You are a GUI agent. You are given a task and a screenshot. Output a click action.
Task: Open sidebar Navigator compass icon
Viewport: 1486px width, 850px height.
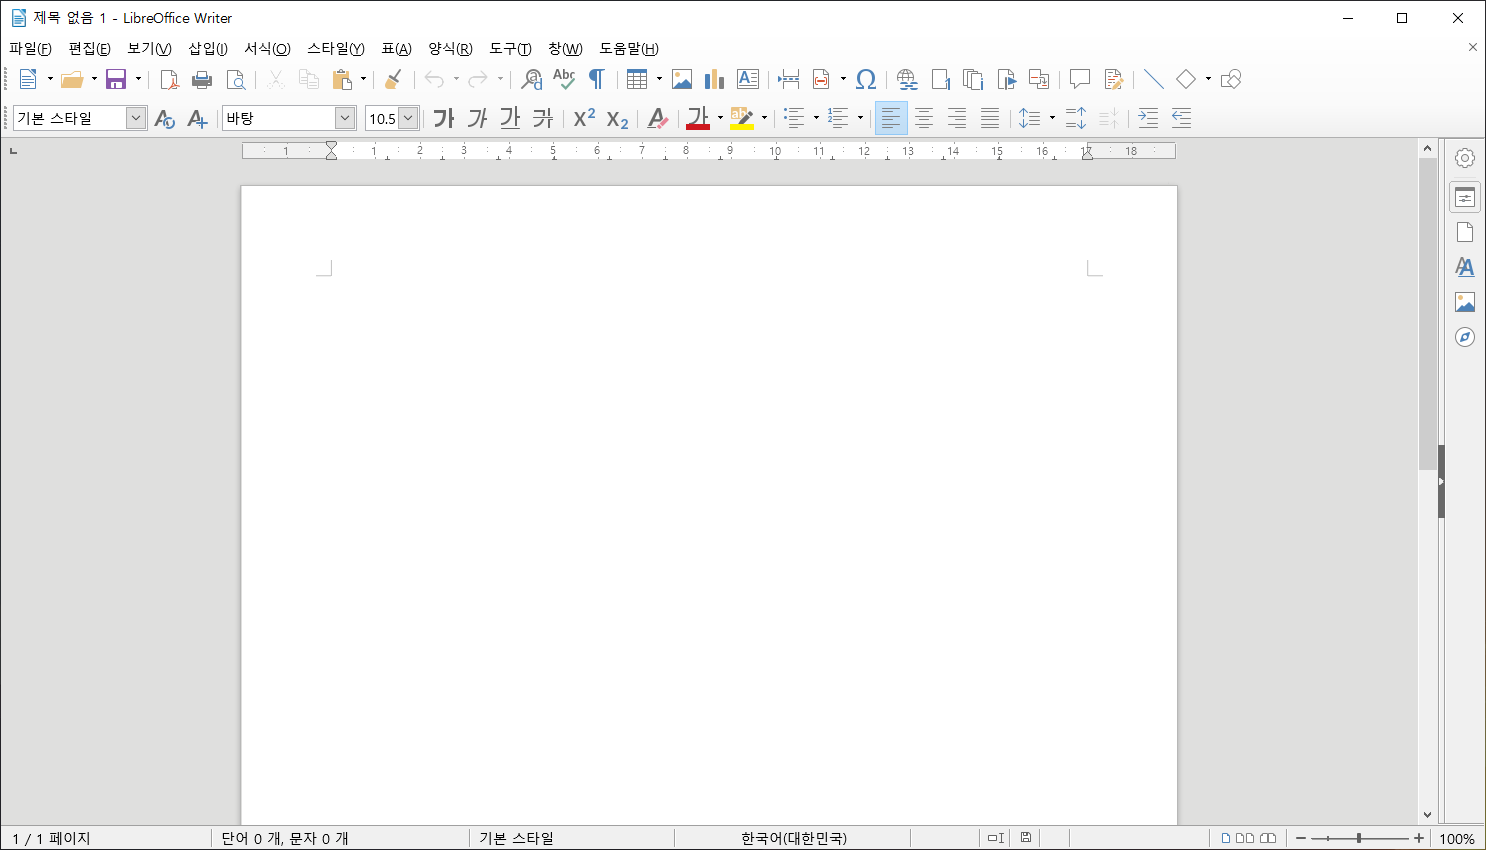(x=1465, y=337)
